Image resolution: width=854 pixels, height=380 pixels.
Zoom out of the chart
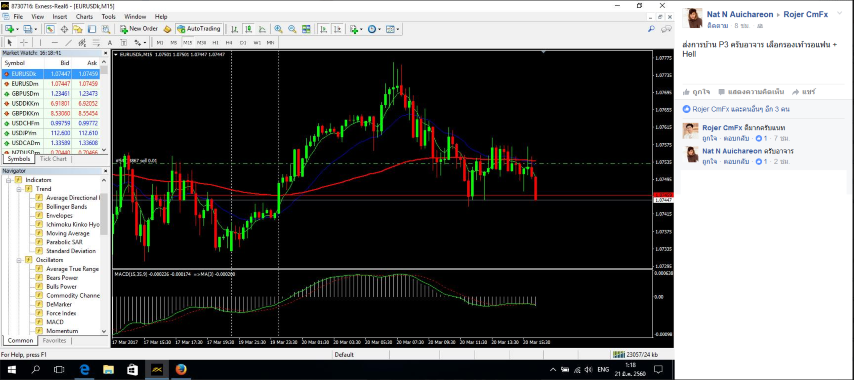coord(292,29)
